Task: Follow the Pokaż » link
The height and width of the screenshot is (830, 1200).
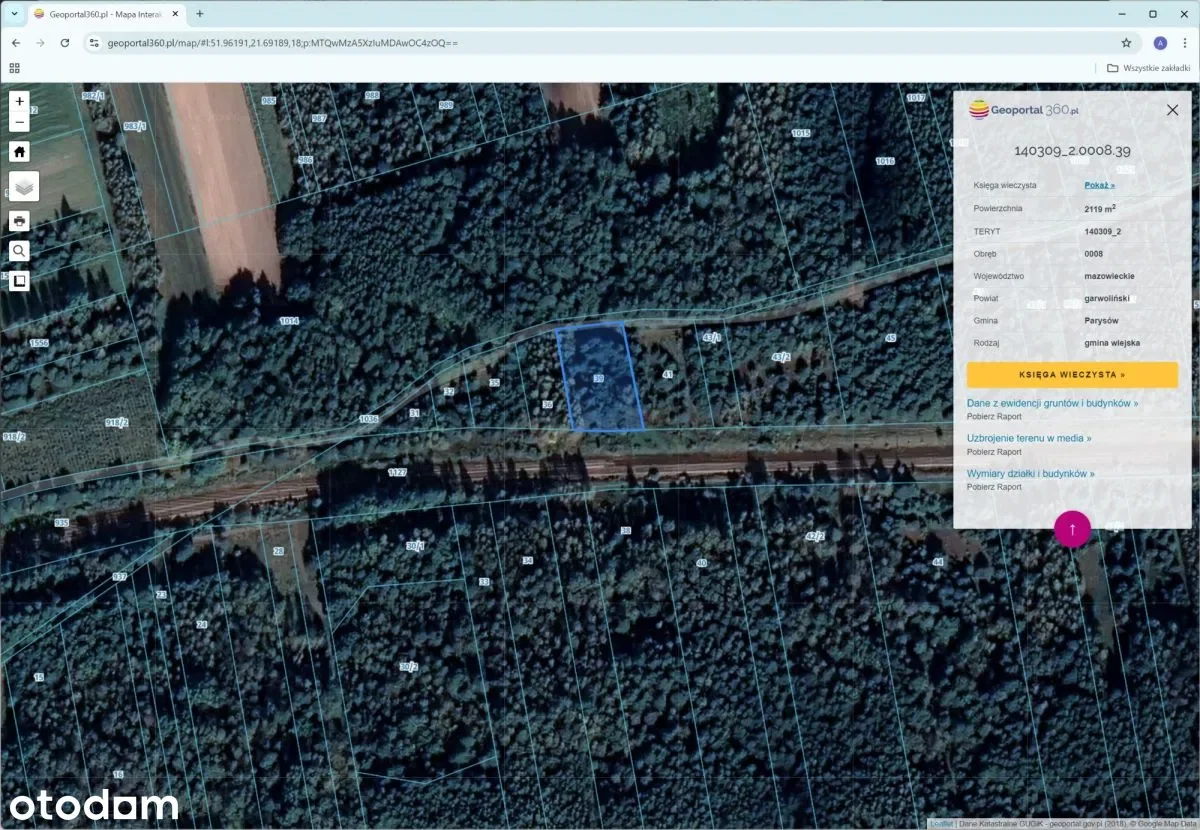Action: 1099,185
